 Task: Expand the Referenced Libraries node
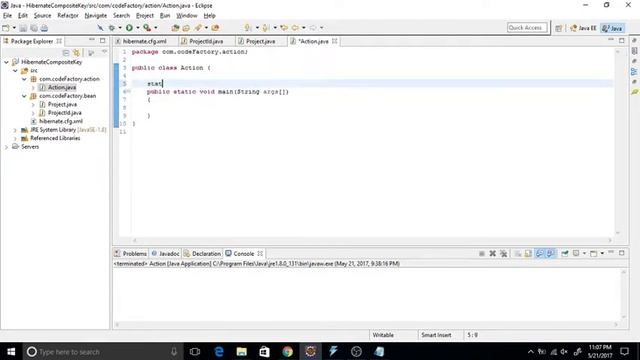[15, 138]
